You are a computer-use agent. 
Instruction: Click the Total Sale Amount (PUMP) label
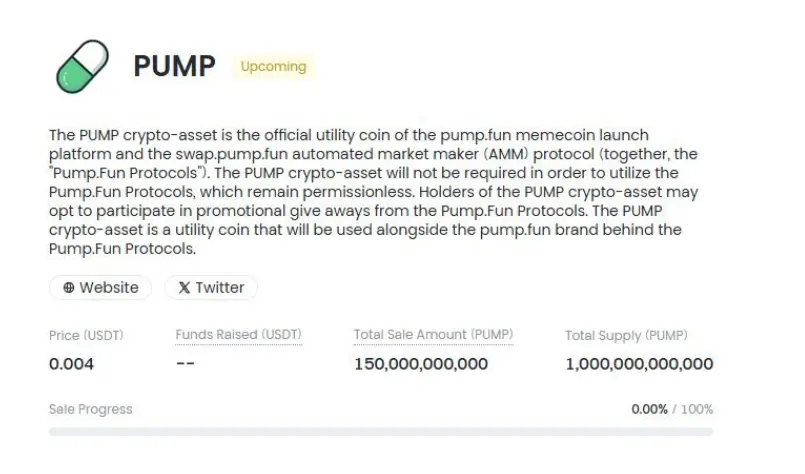pos(433,335)
